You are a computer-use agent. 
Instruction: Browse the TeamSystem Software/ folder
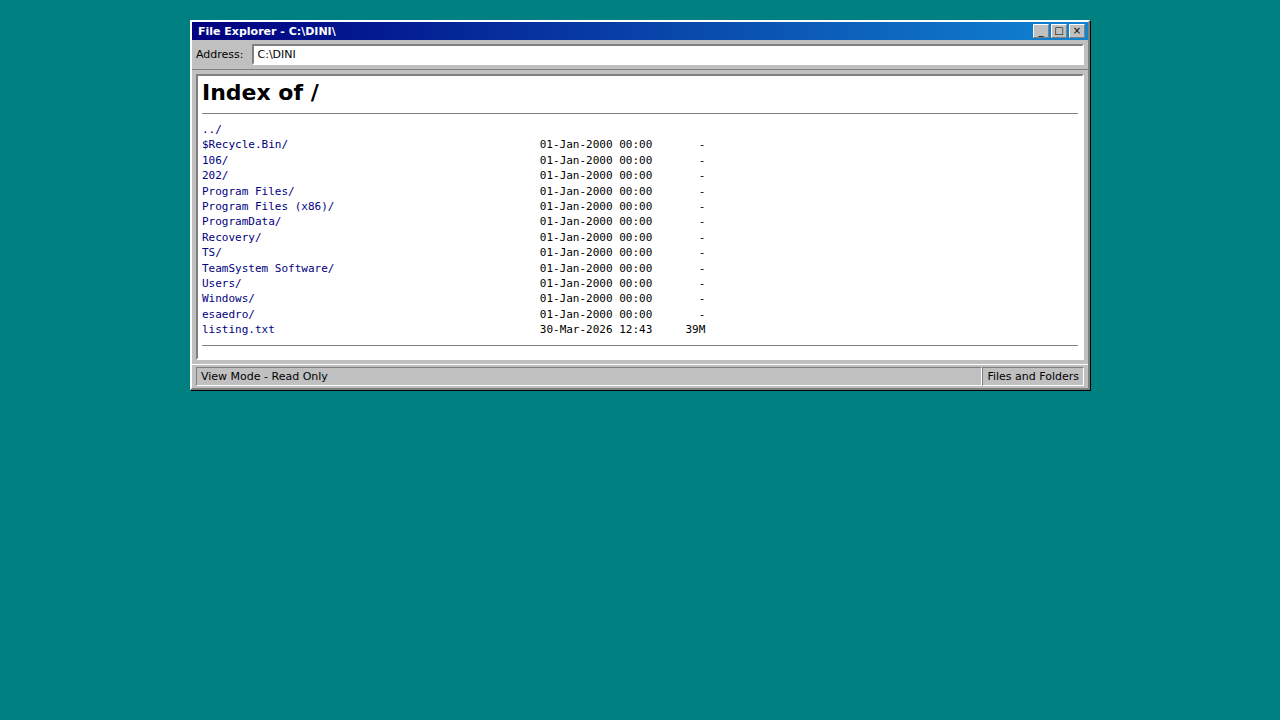point(267,268)
